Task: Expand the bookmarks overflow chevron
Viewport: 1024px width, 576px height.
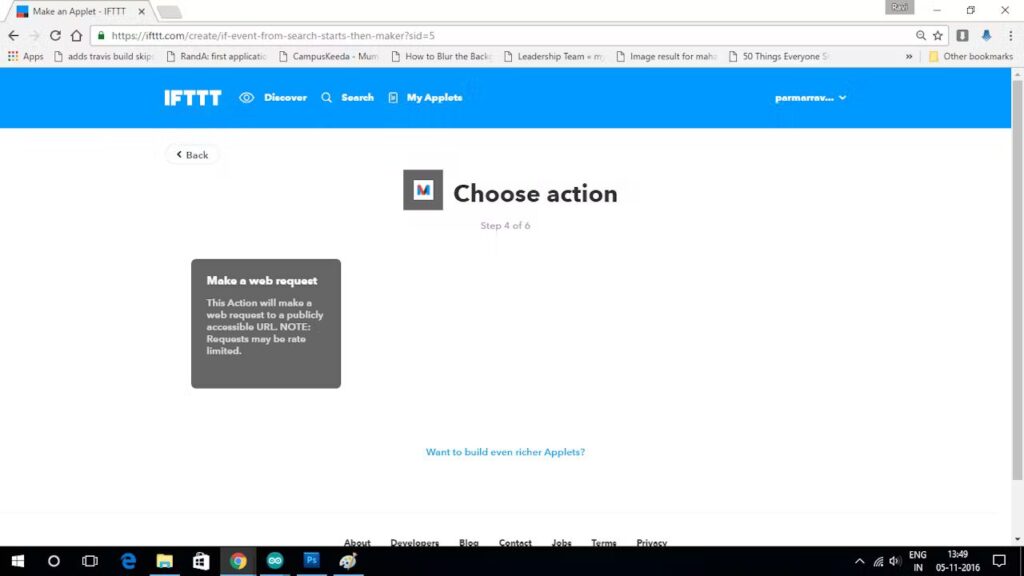Action: click(x=908, y=56)
